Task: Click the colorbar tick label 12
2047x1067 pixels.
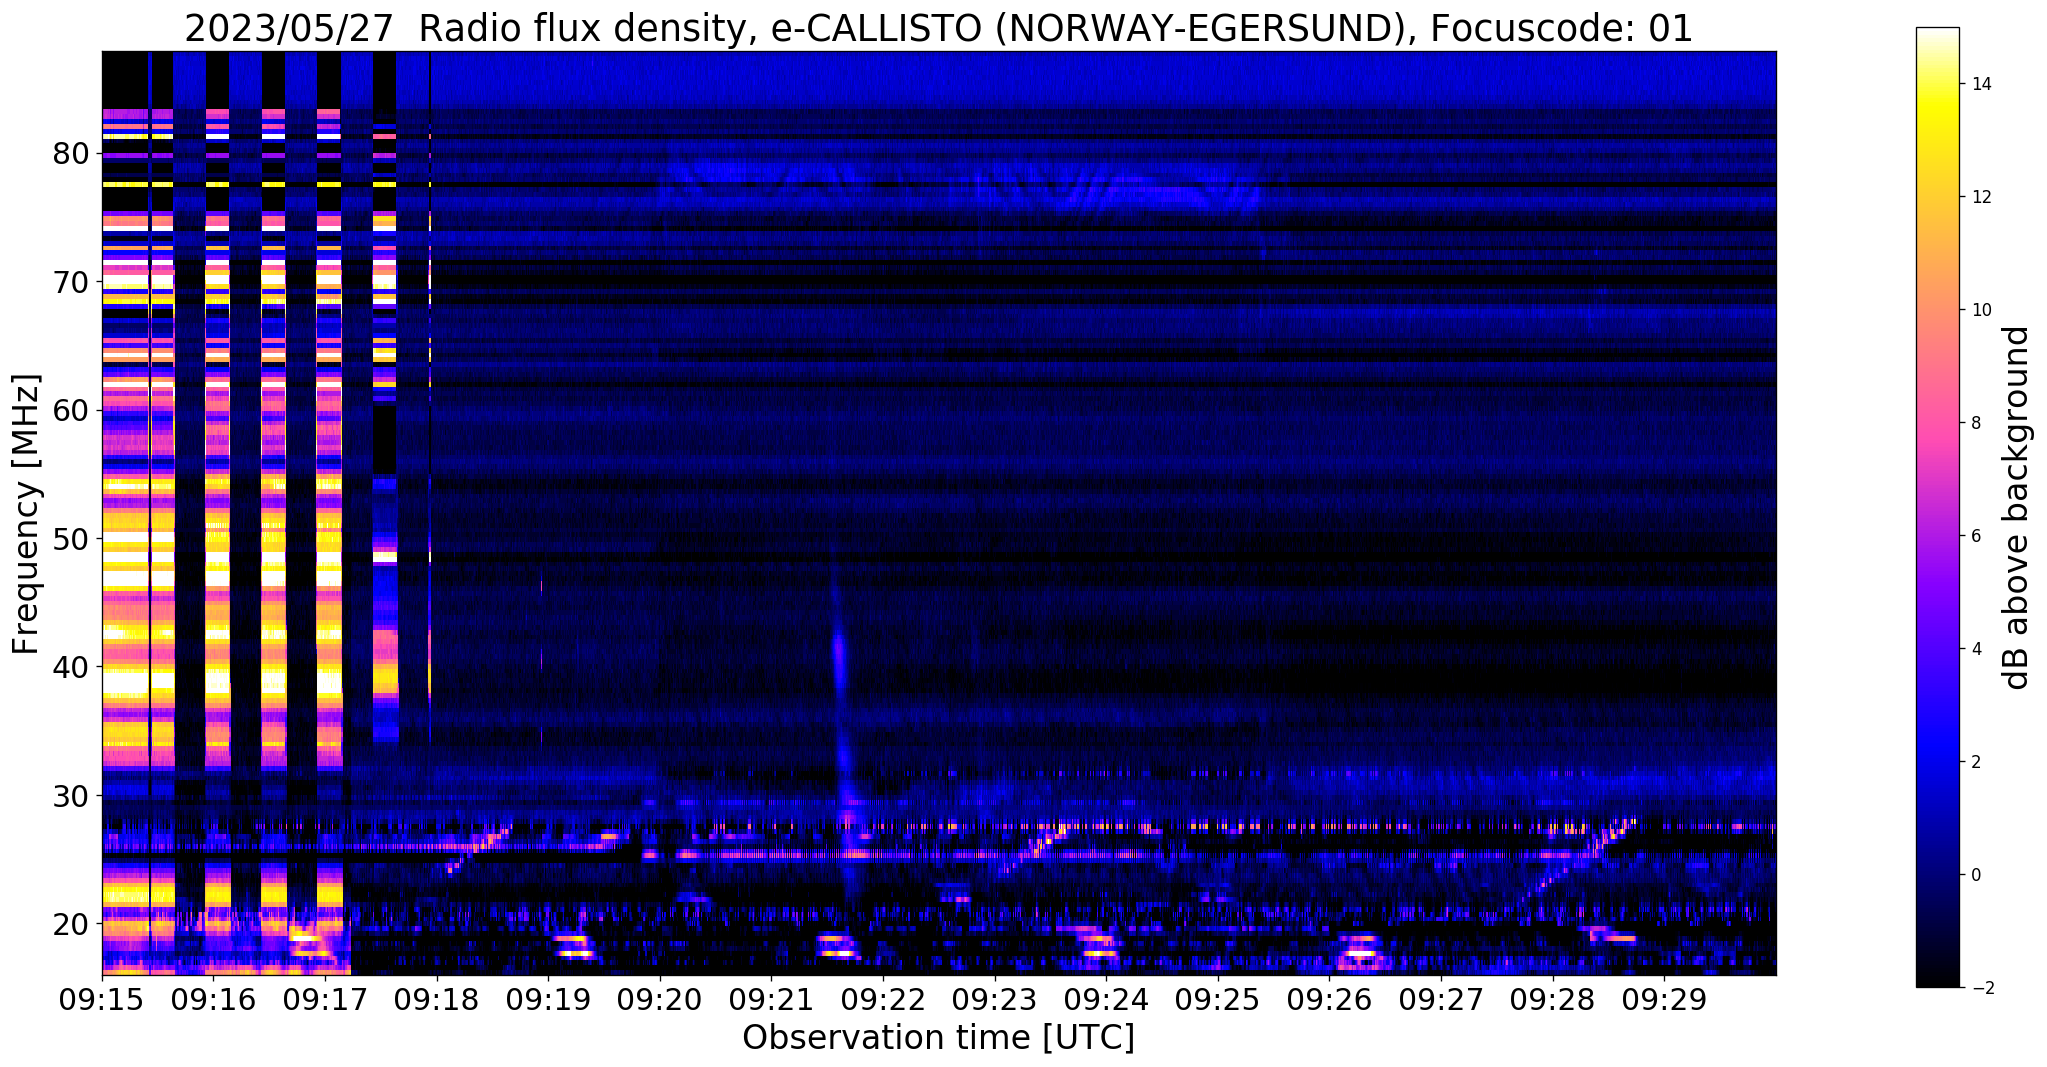Action: [1980, 197]
